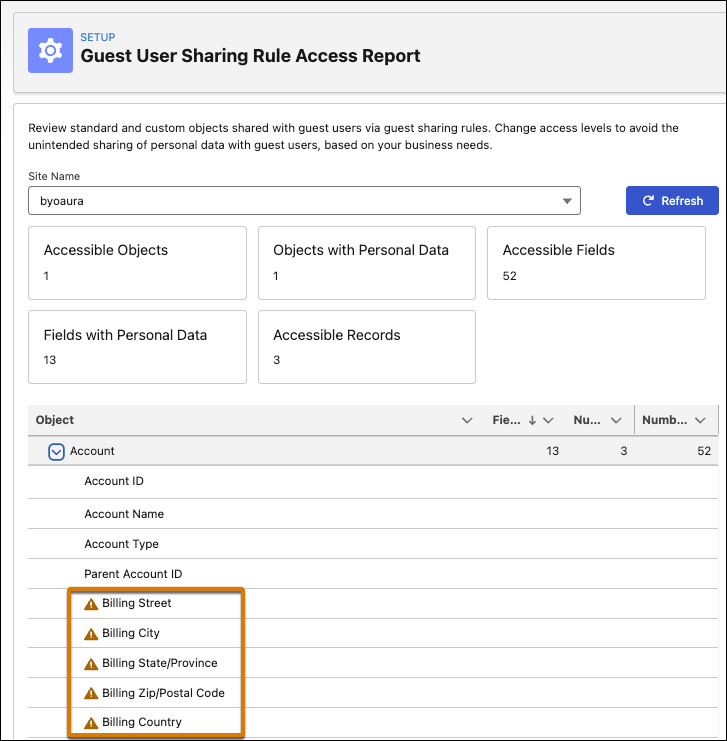Viewport: 727px width, 741px height.
Task: Click the warning icon beside Billing Street
Action: [91, 604]
